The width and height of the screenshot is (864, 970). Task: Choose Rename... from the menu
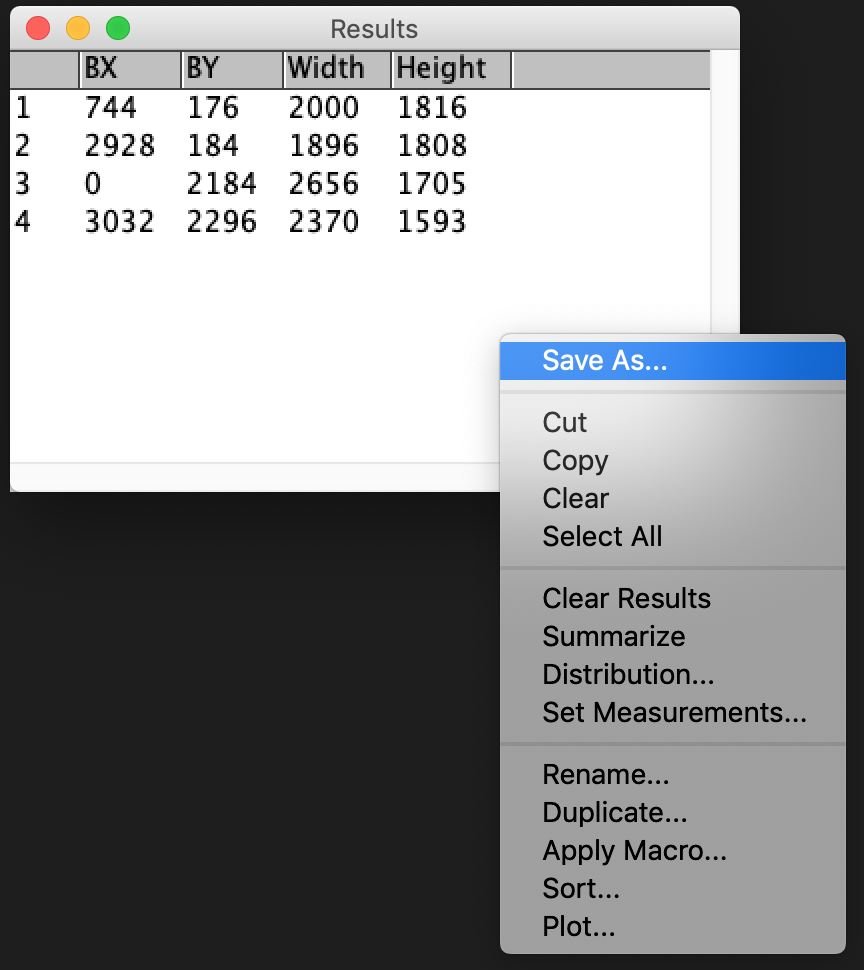[605, 775]
